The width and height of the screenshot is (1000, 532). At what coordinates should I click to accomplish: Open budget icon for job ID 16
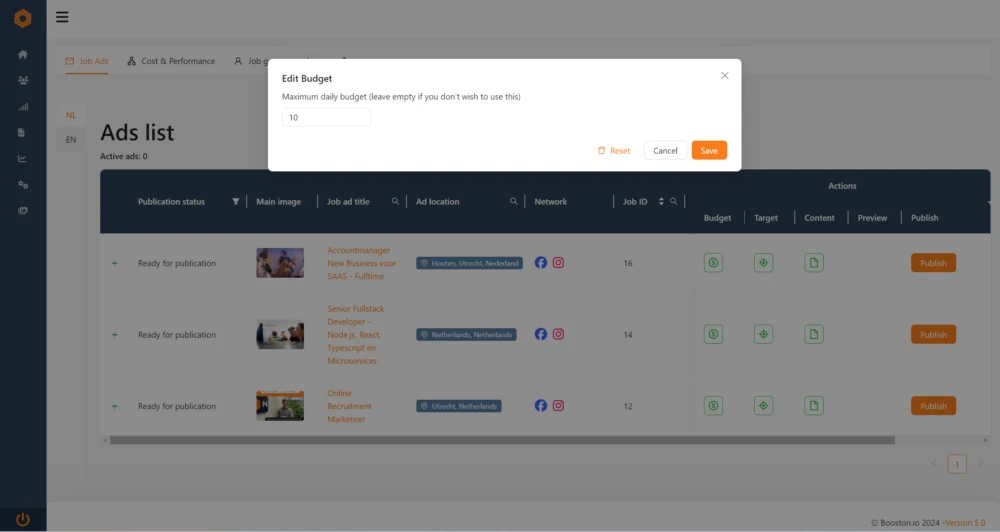click(x=713, y=263)
